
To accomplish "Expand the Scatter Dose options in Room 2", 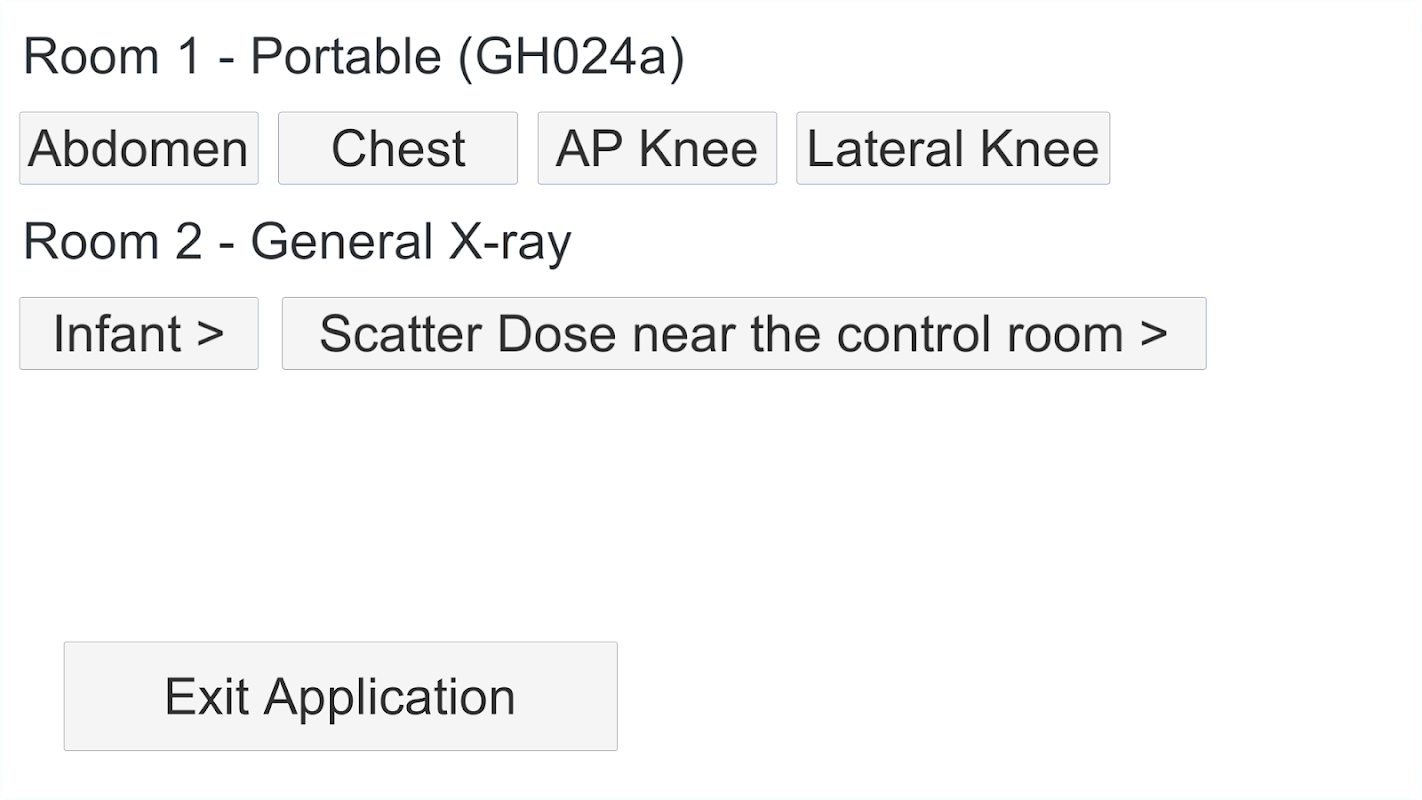I will 743,333.
